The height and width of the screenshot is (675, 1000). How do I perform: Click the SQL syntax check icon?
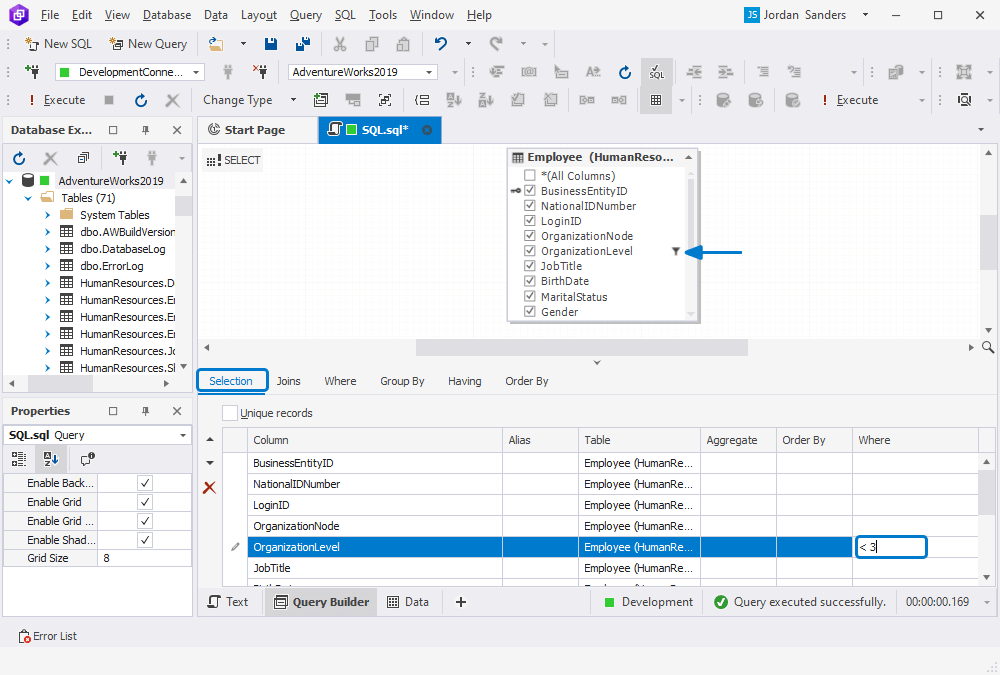click(657, 72)
